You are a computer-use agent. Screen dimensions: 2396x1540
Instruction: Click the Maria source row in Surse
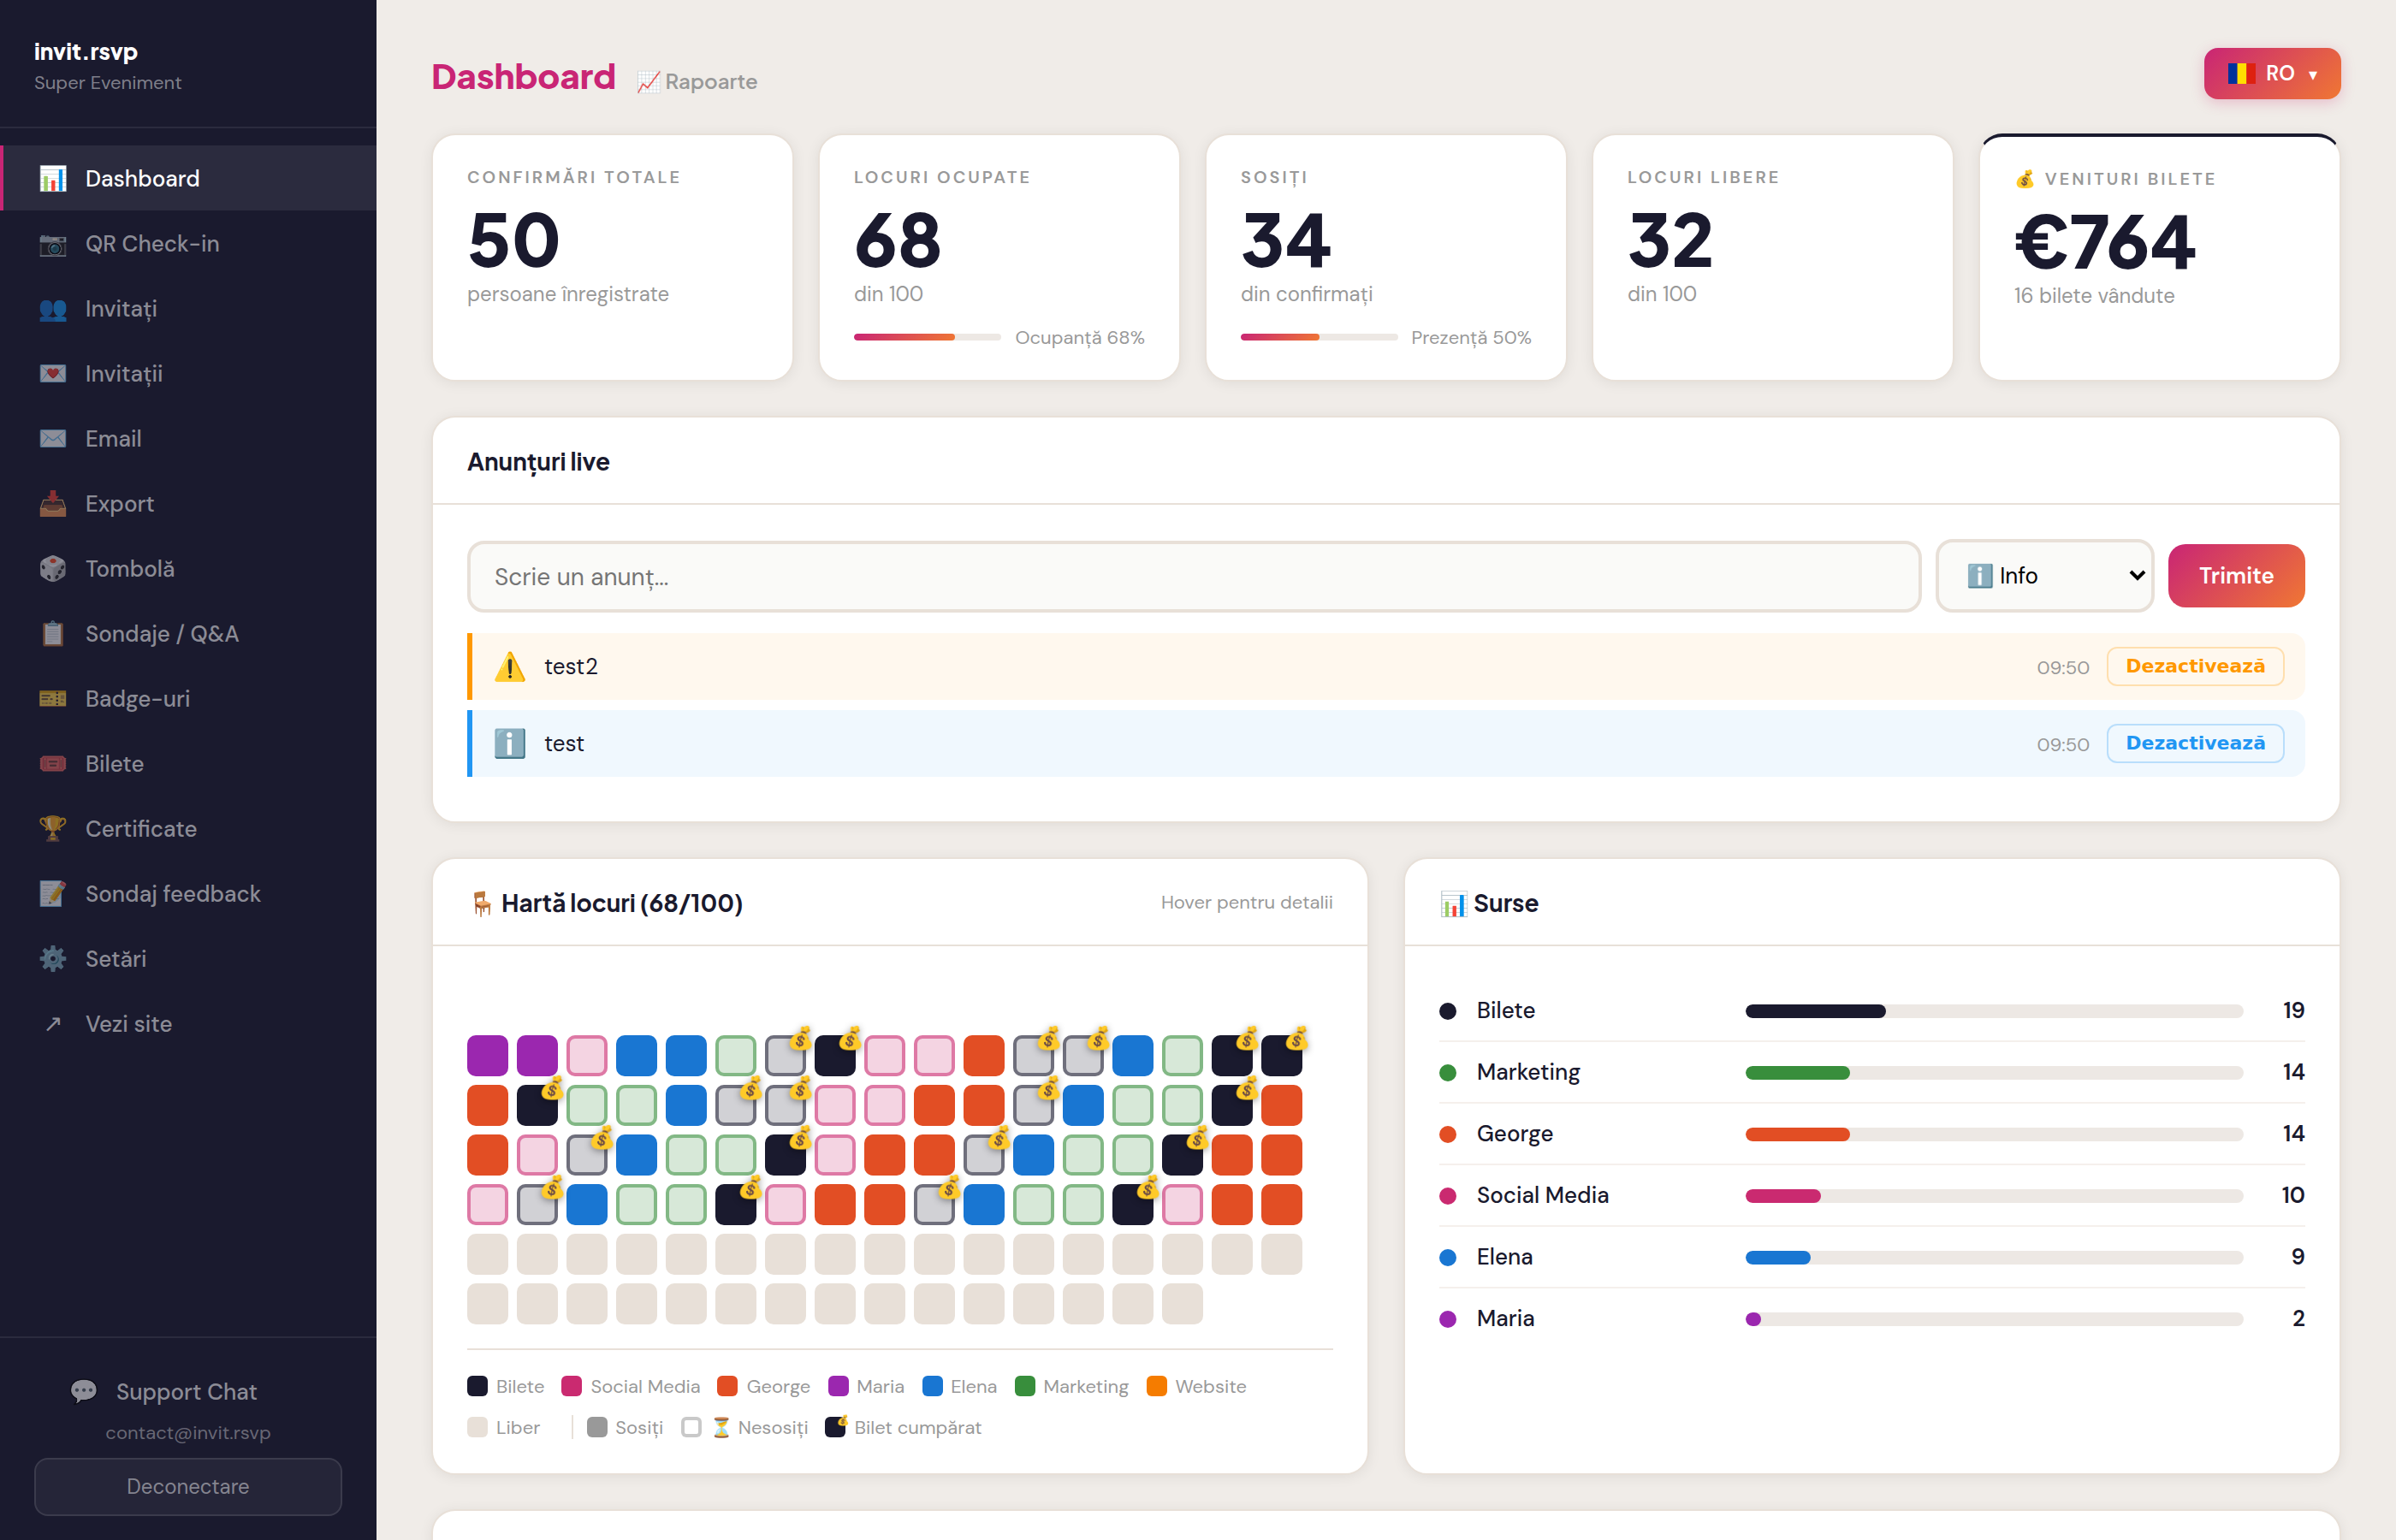(1871, 1318)
